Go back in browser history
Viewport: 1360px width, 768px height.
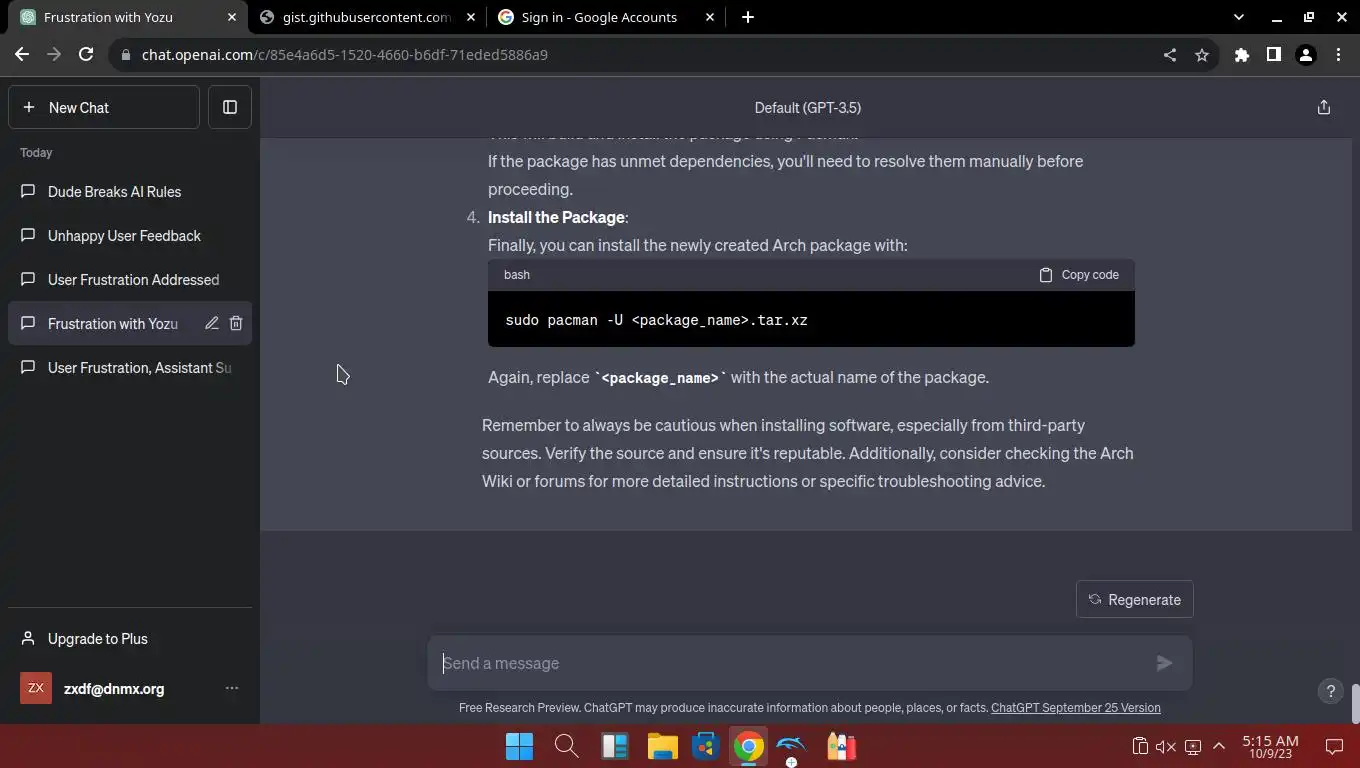point(22,55)
